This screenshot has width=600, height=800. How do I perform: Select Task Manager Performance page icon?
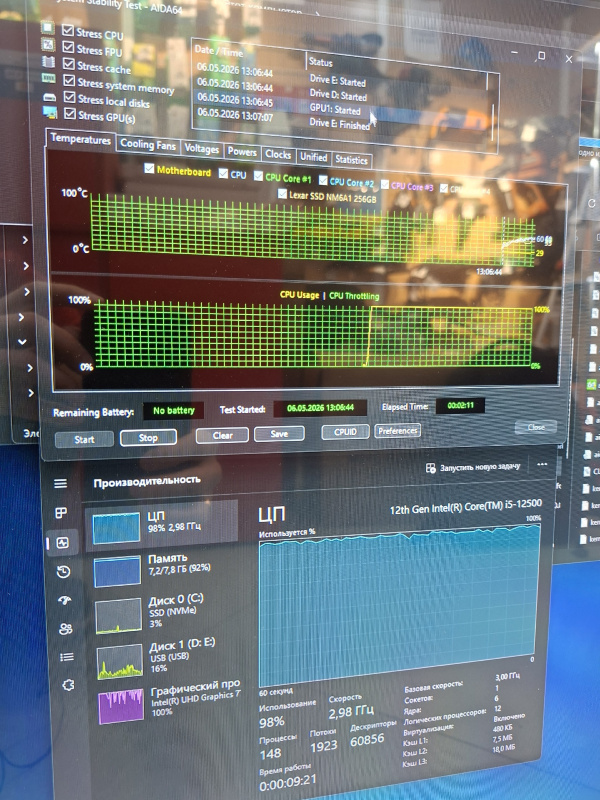(x=63, y=543)
